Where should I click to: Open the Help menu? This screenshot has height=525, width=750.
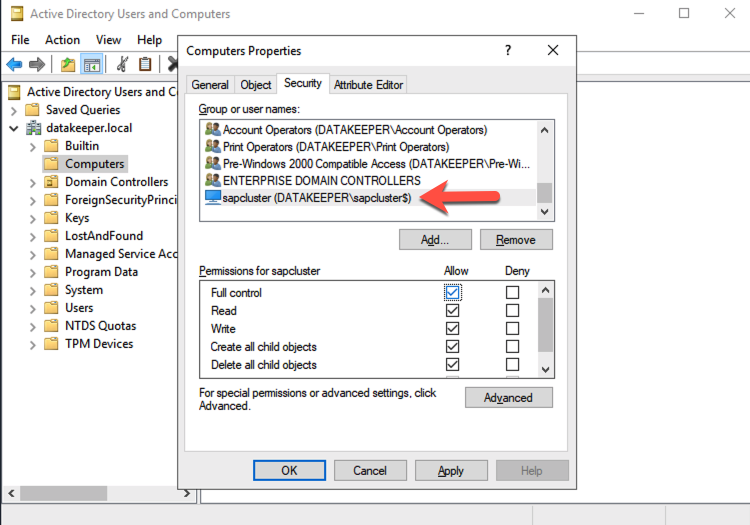149,40
